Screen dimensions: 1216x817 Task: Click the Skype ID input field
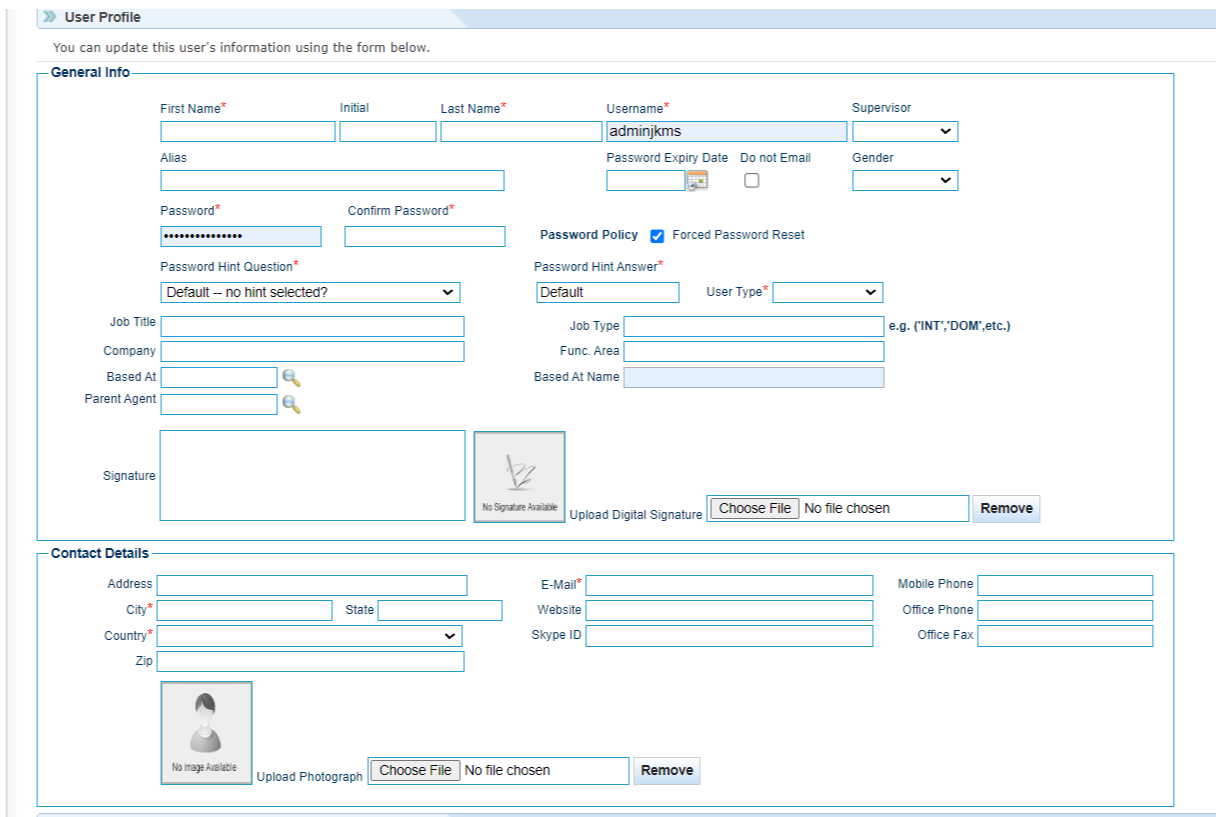[729, 636]
